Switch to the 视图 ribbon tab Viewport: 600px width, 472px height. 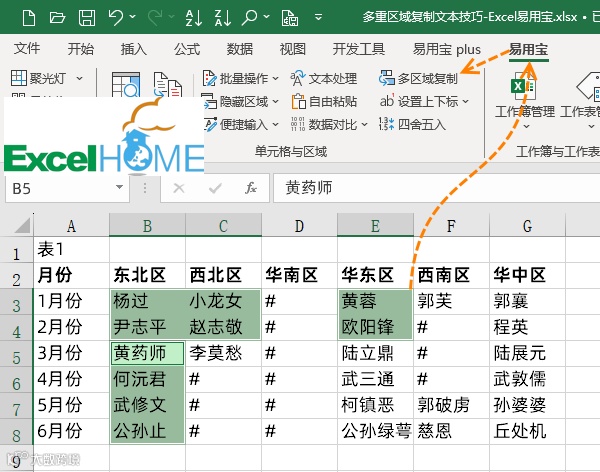coord(293,49)
